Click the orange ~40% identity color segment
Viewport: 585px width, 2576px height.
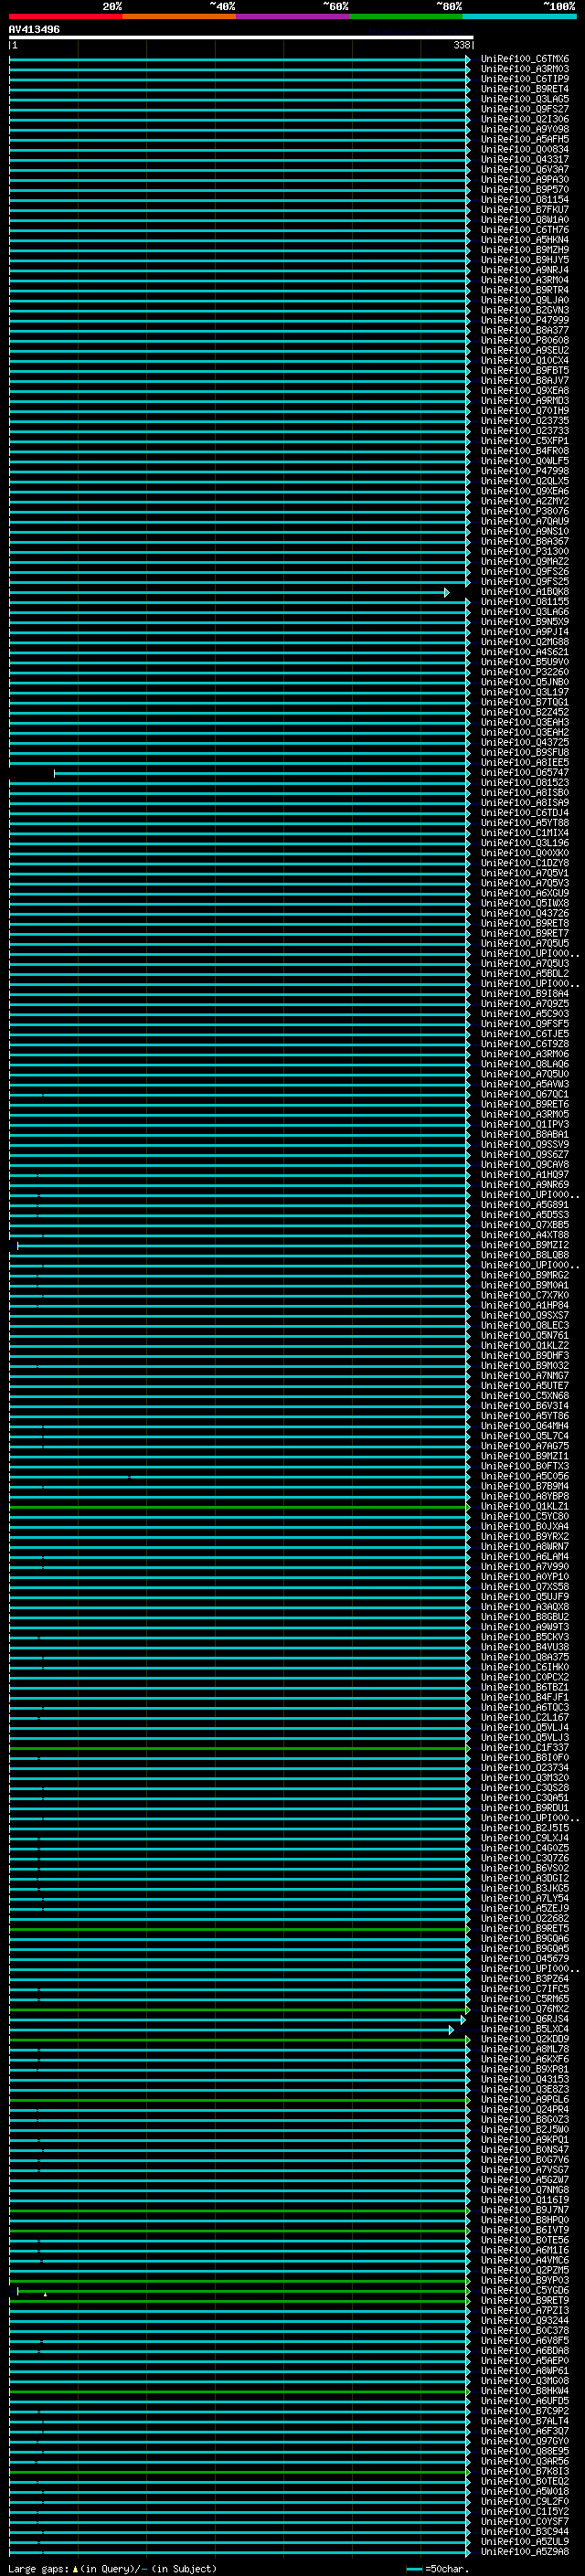pyautogui.click(x=179, y=16)
